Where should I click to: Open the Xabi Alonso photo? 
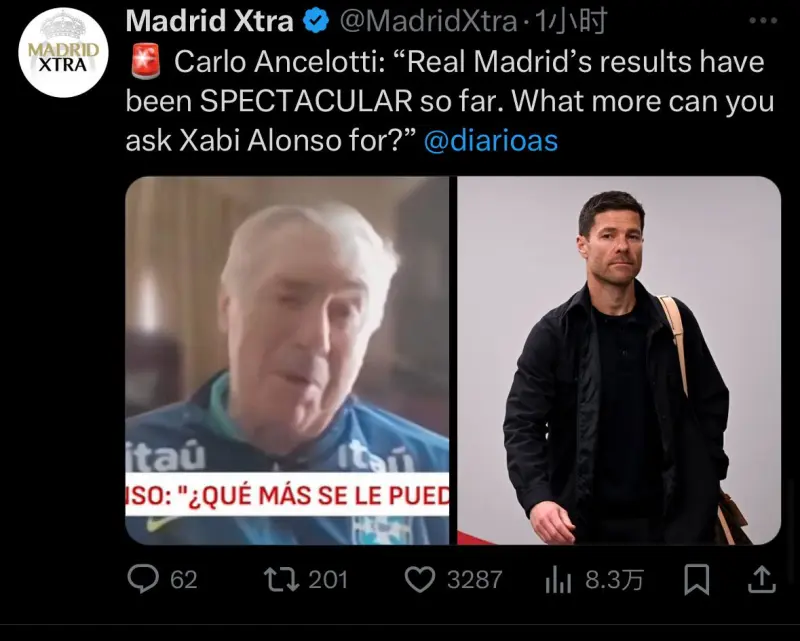click(619, 360)
